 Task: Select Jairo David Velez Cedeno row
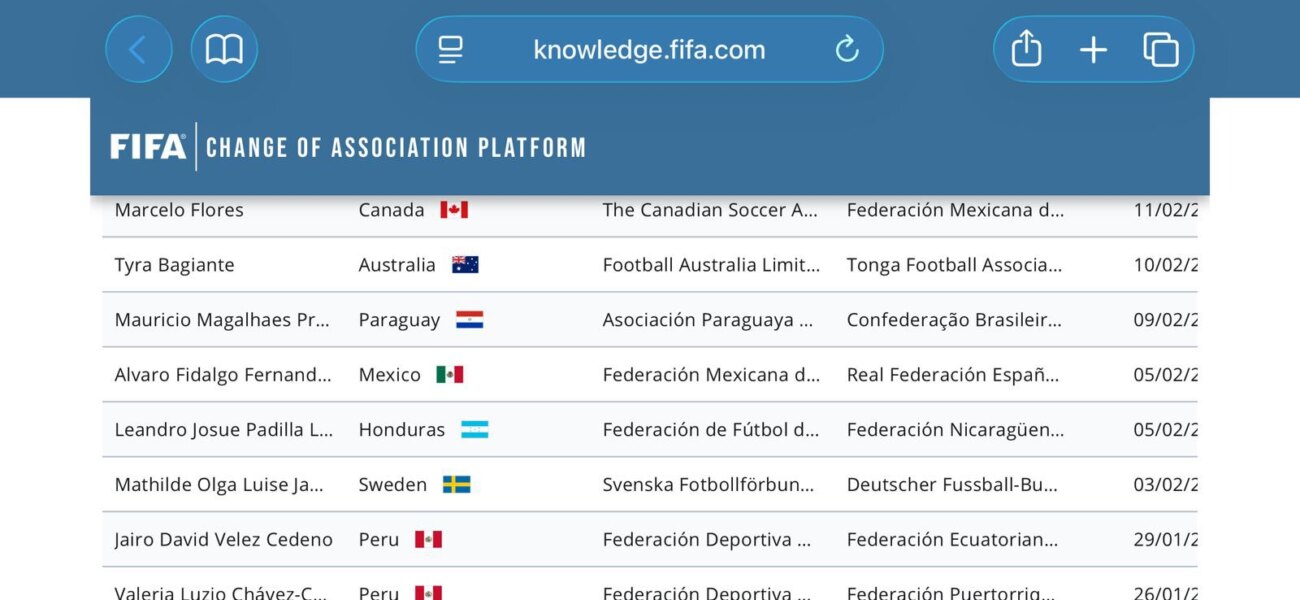point(223,540)
